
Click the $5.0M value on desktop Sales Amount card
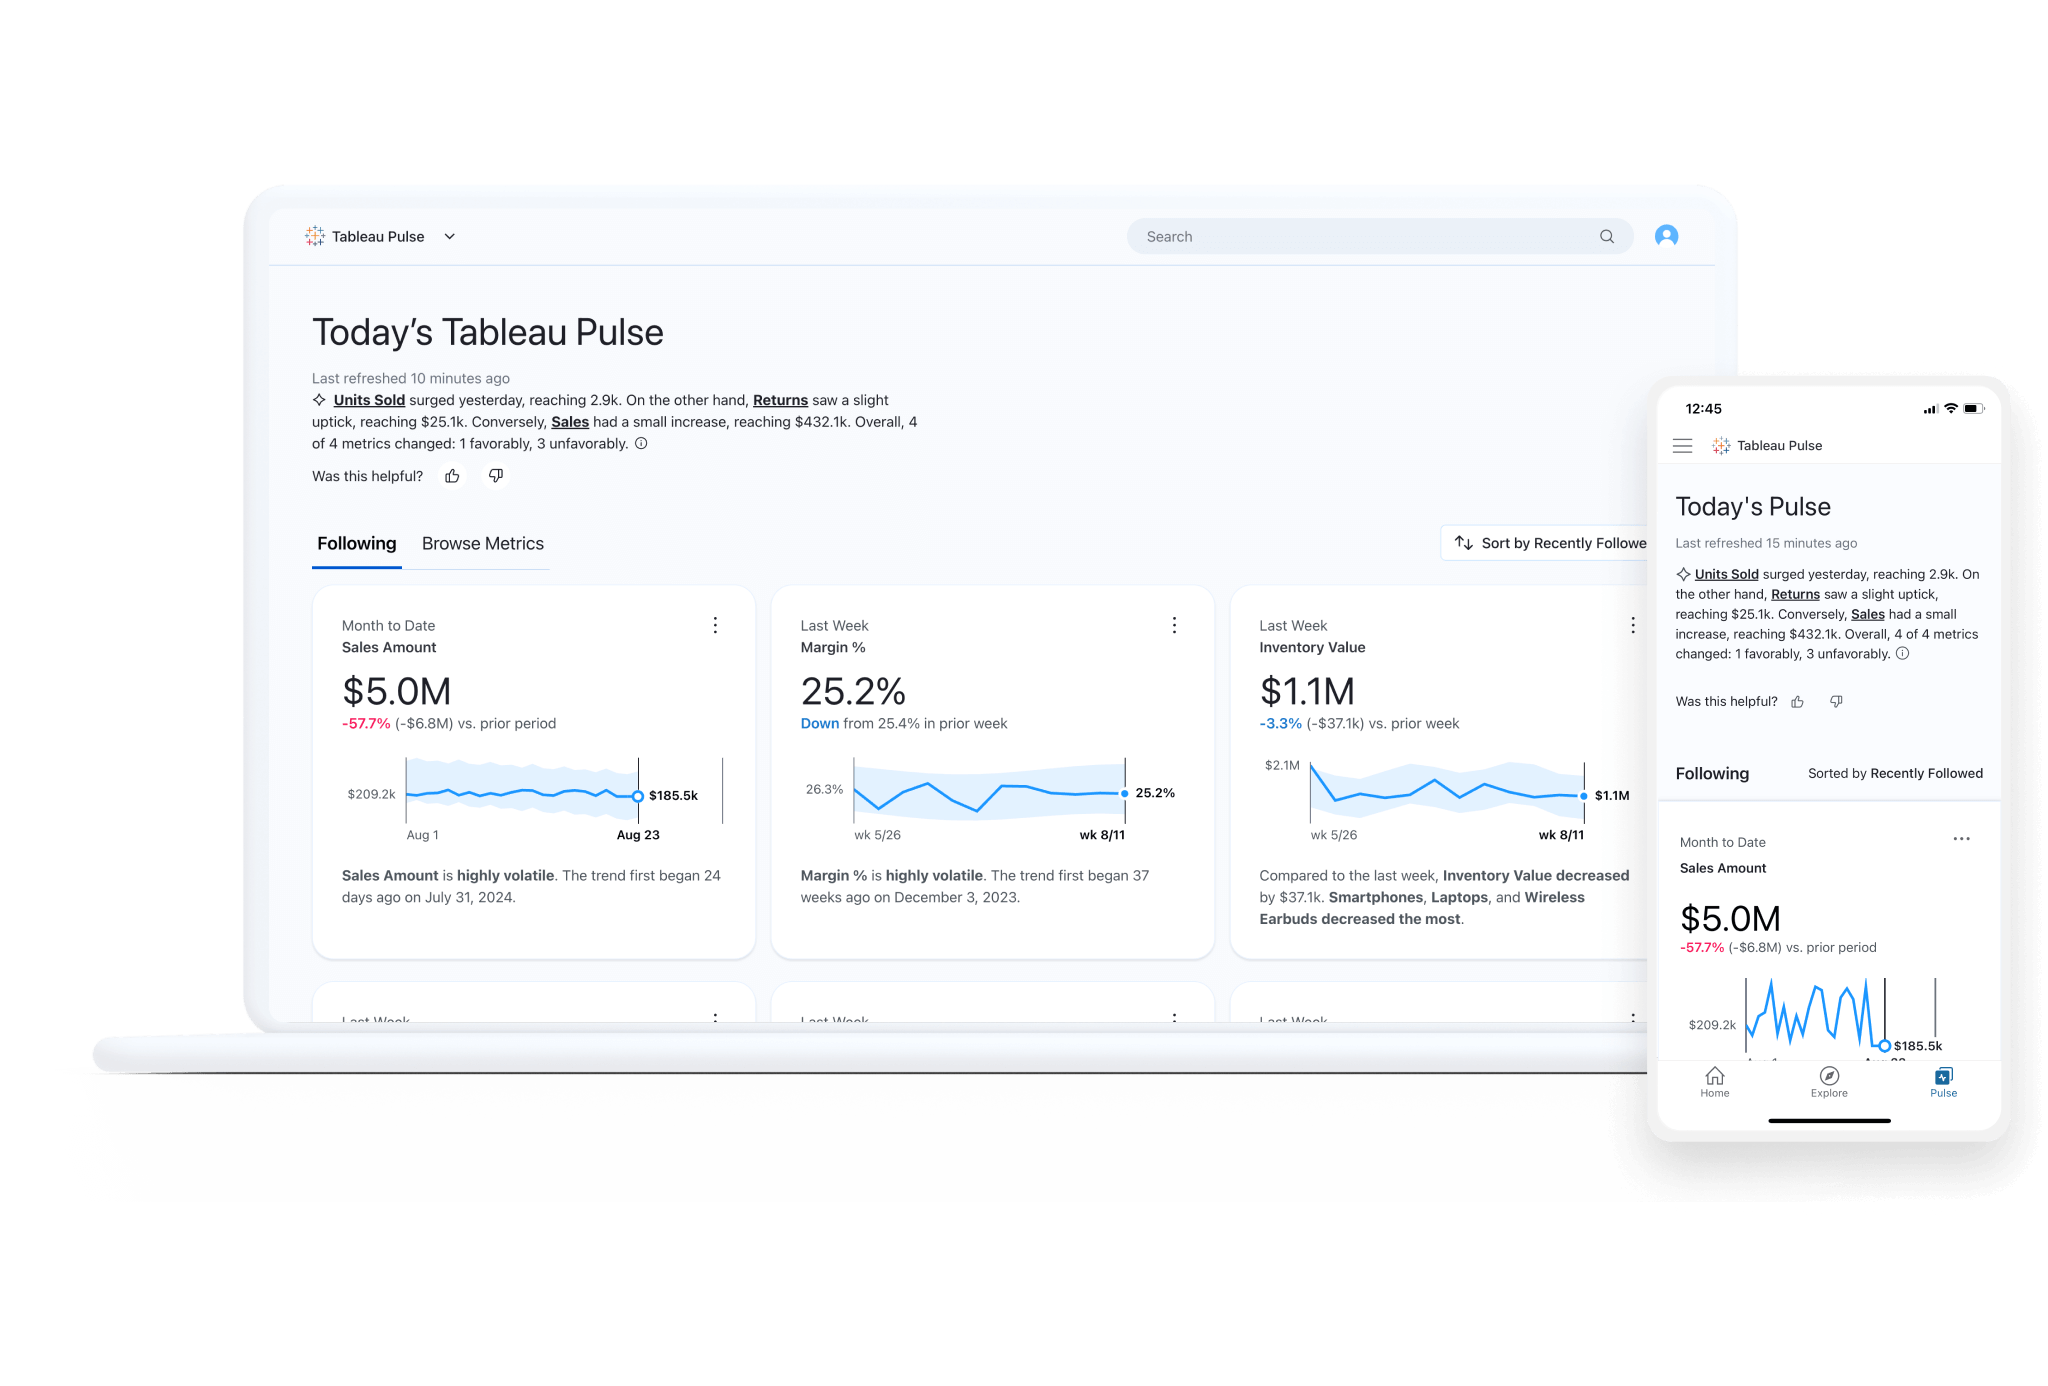pyautogui.click(x=396, y=691)
